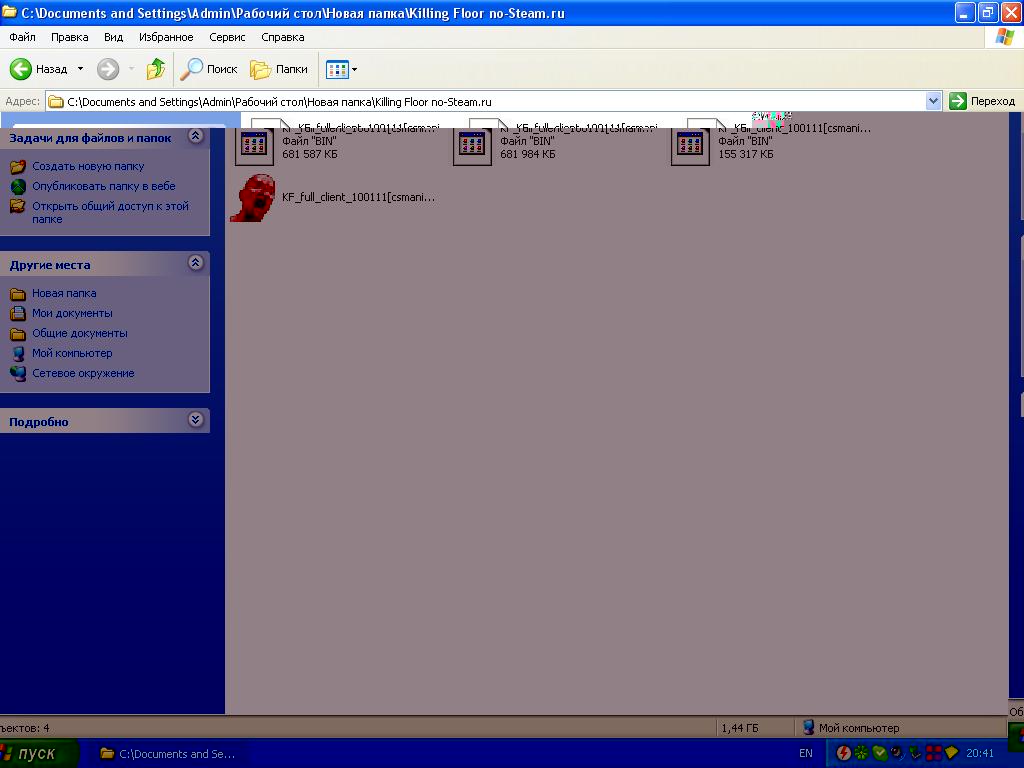Collapse the file and folder tasks panel

click(x=196, y=136)
